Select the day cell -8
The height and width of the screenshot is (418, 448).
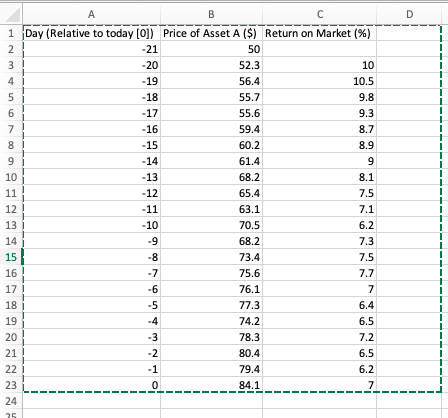coord(92,257)
